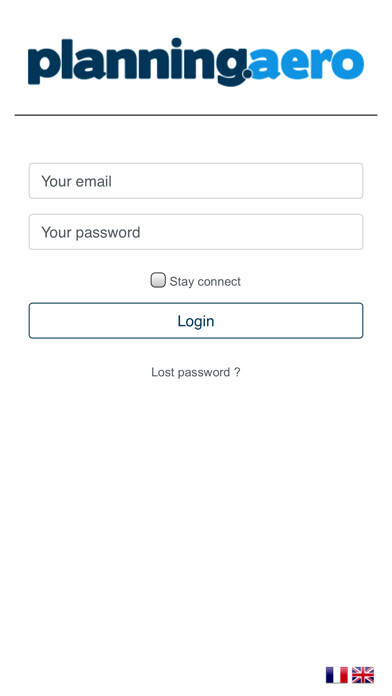Submit credentials with the Login button
Screen dimensions: 392x696
pyautogui.click(x=196, y=320)
